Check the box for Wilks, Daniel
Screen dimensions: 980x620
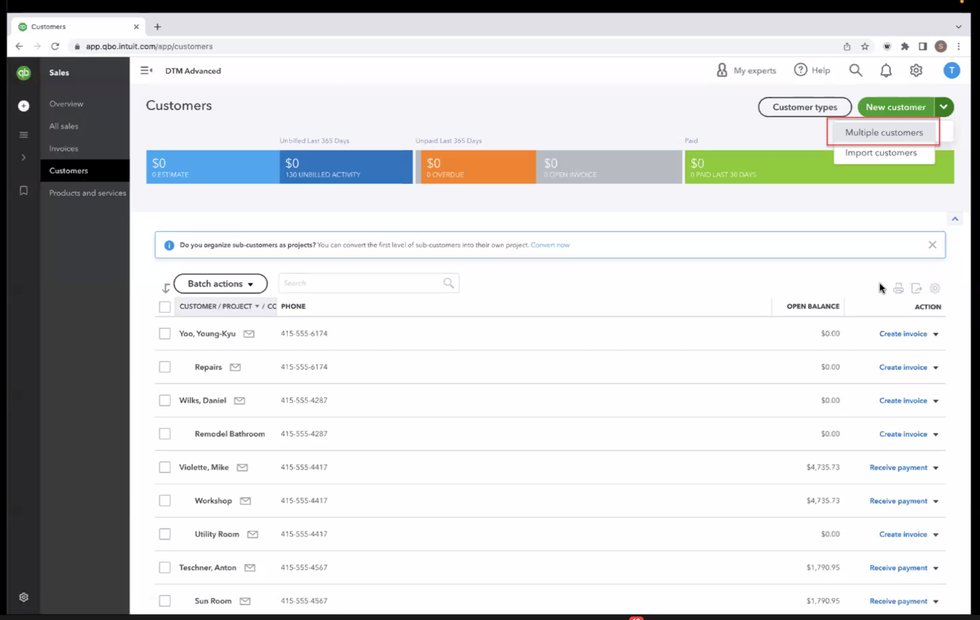point(165,400)
